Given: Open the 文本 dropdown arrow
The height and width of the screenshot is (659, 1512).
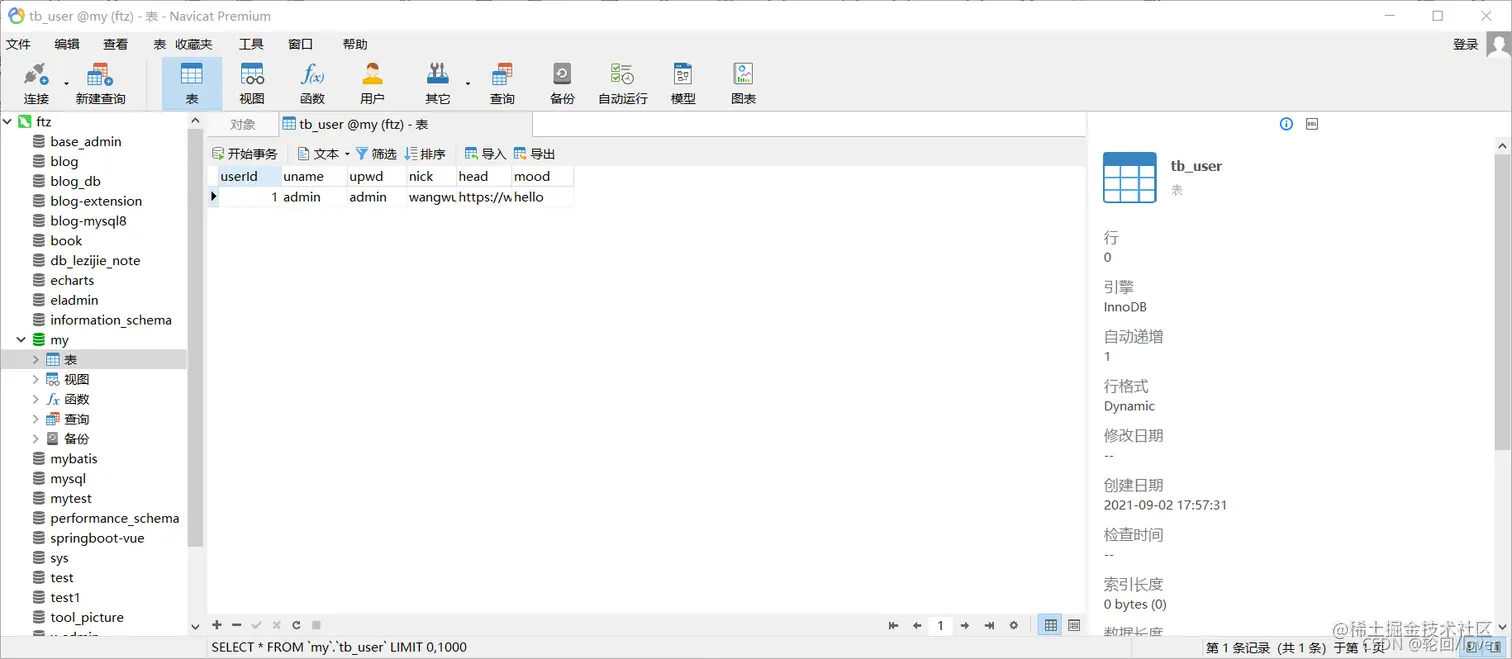Looking at the screenshot, I should point(347,154).
